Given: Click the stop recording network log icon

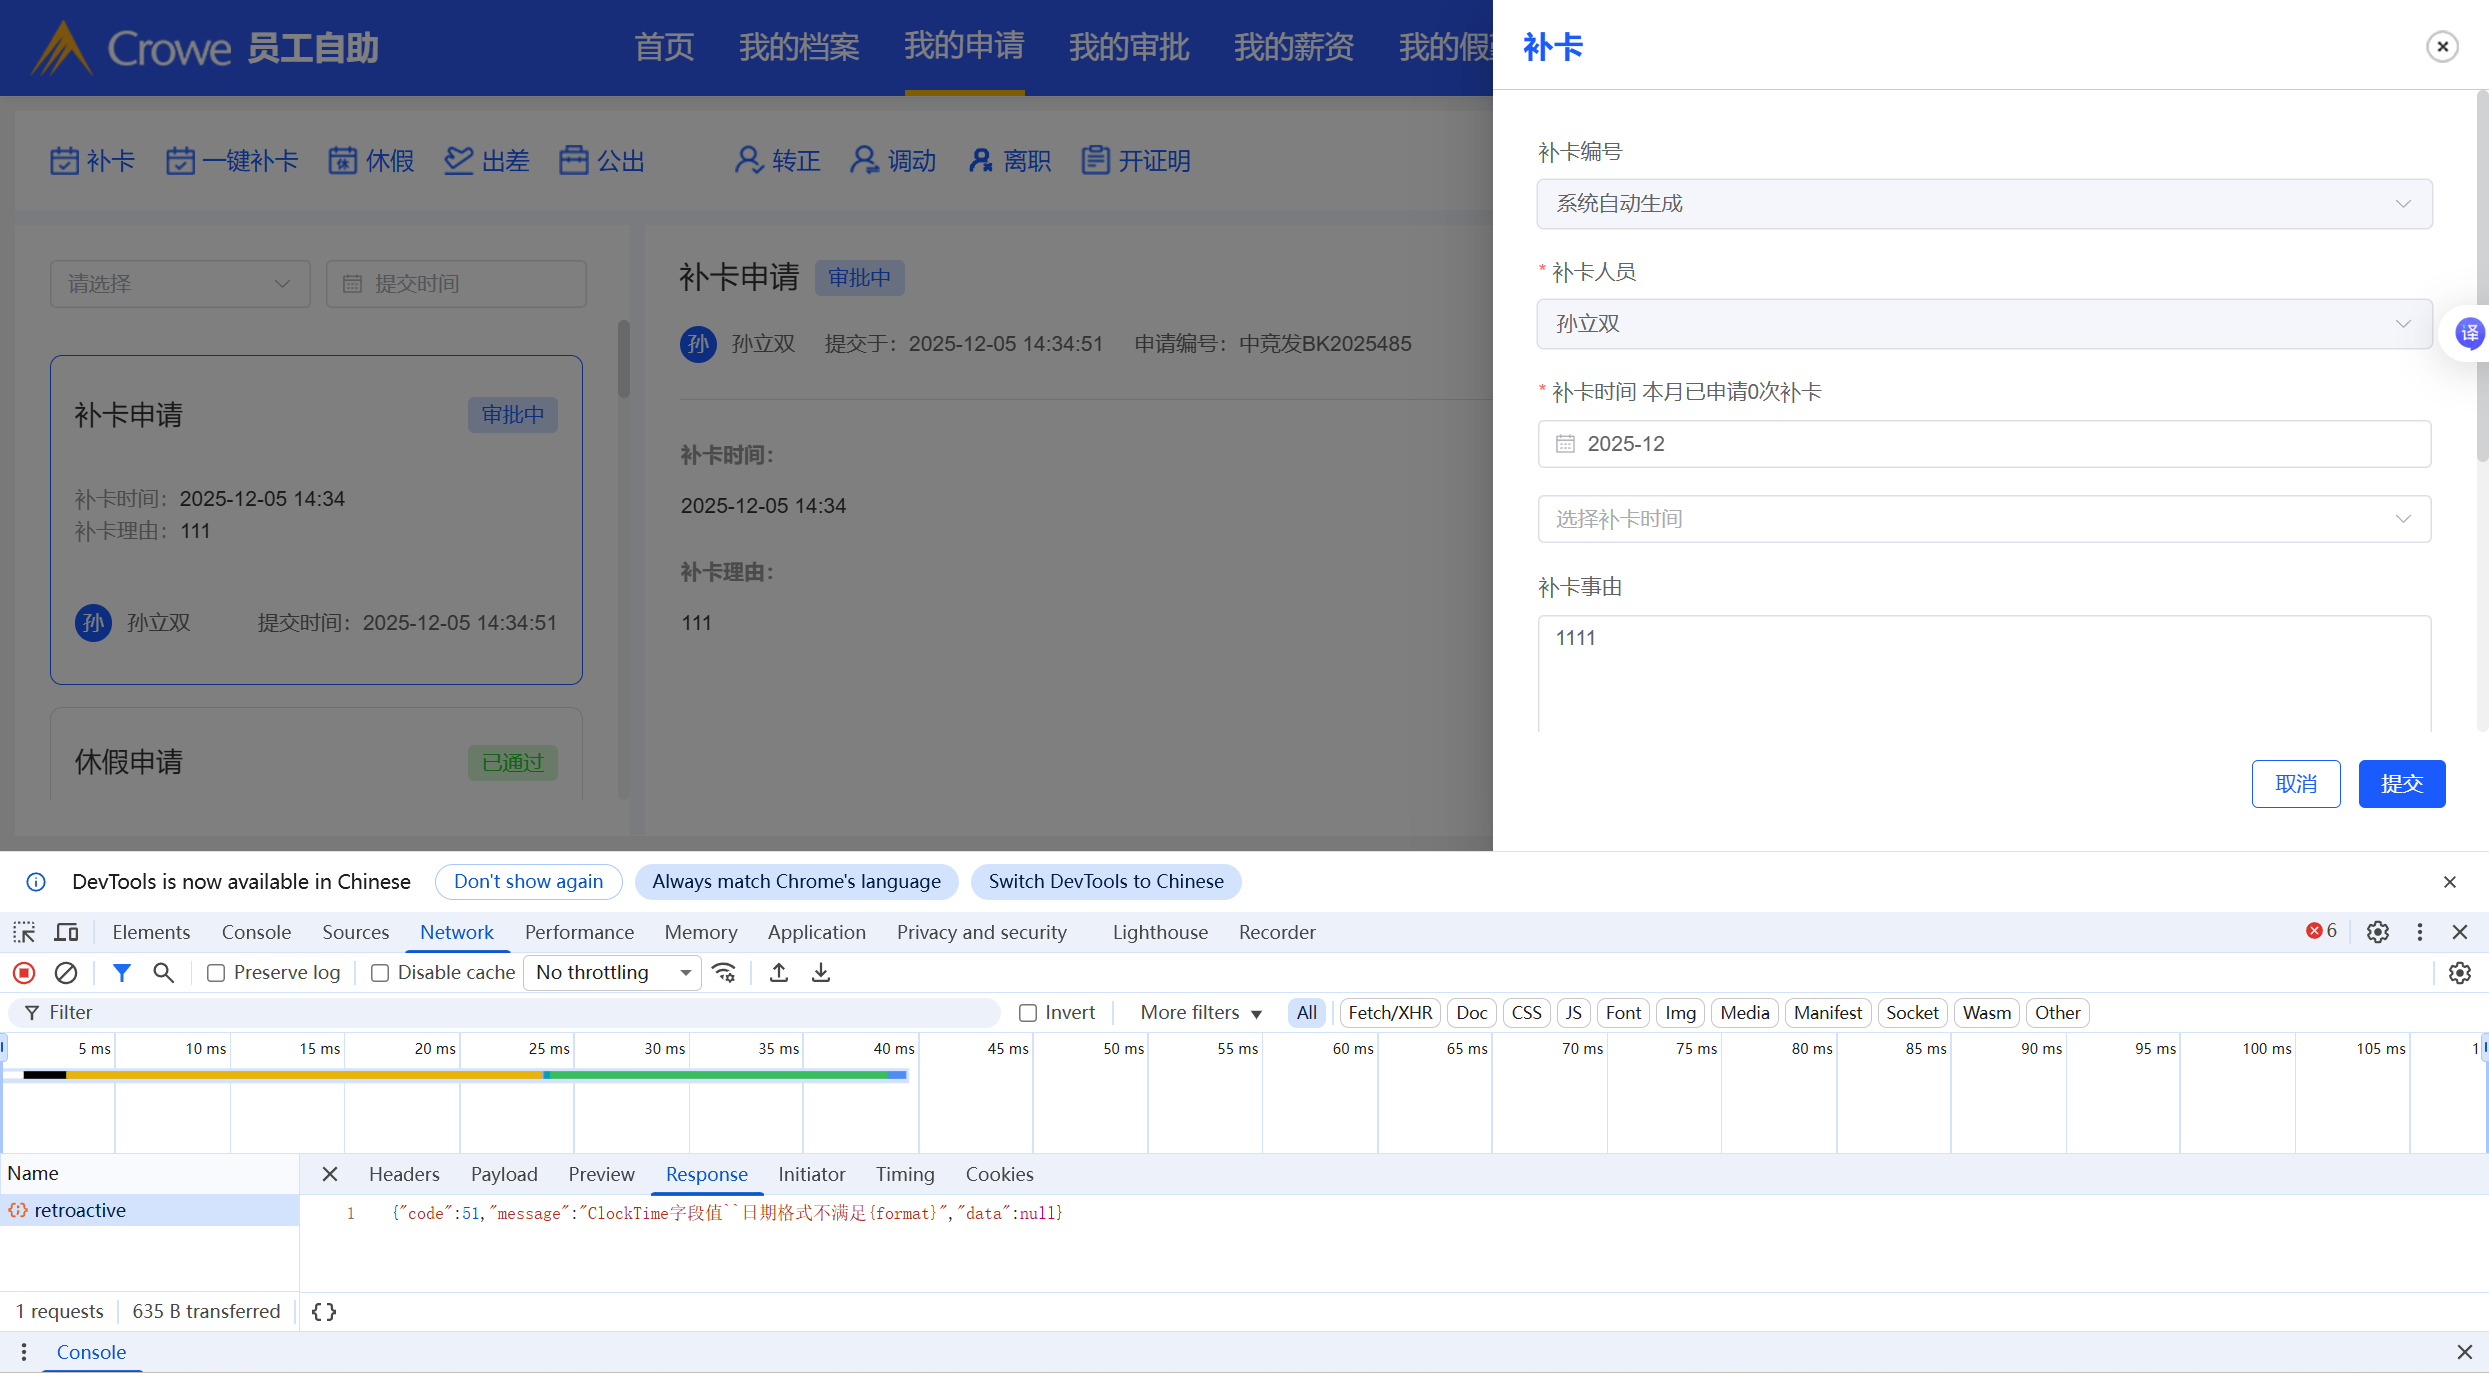Looking at the screenshot, I should (x=24, y=972).
